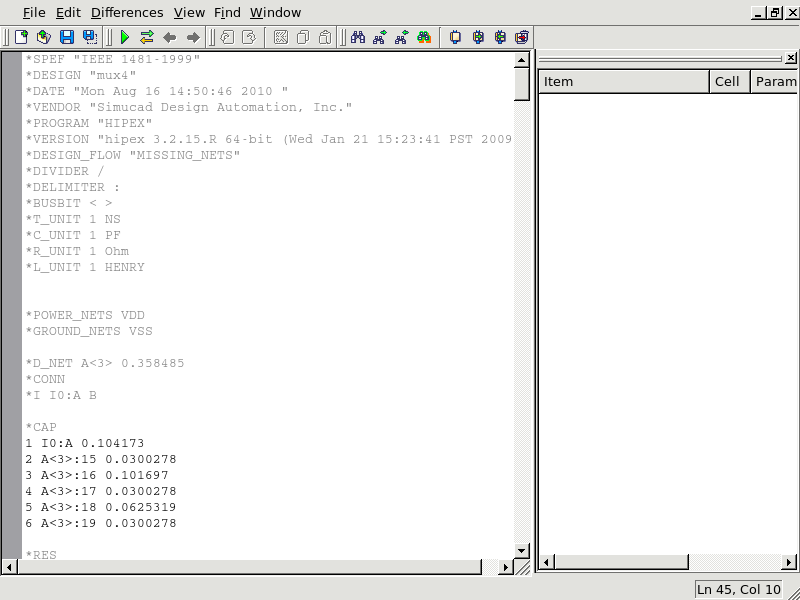Click the Open file toolbar icon
This screenshot has width=800, height=600.
tap(43, 37)
